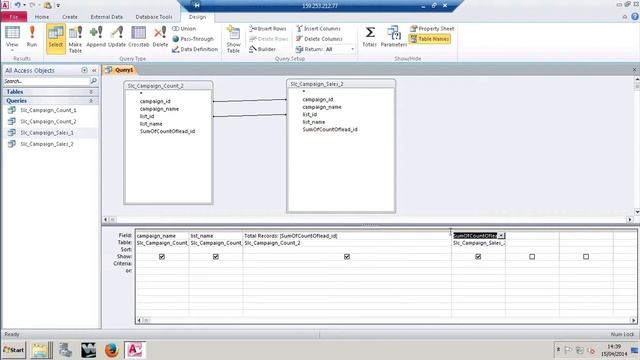
Task: Open the Show Table dialog
Action: [233, 39]
